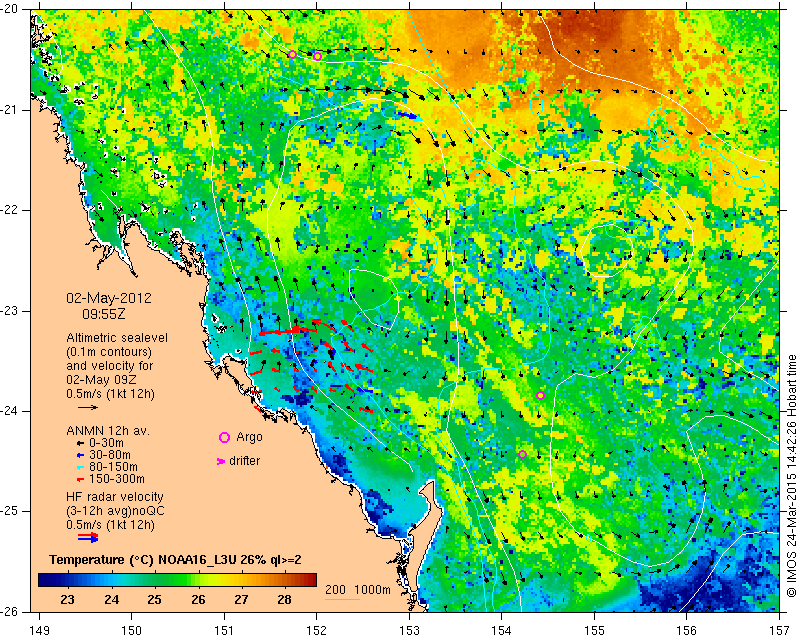Image resolution: width=800 pixels, height=640 pixels.
Task: Click the longitude axis label 151
Action: point(224,631)
